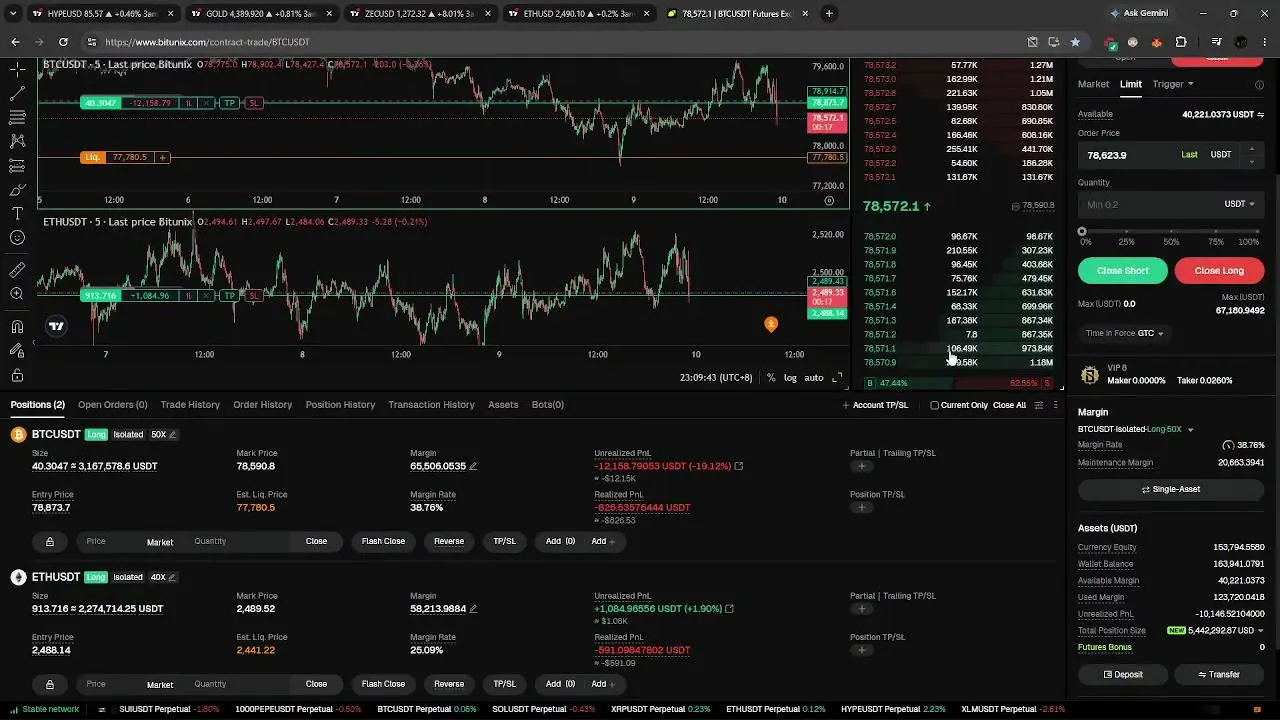
Task: Expand Total Position Size currency dropdown
Action: (x=1259, y=631)
